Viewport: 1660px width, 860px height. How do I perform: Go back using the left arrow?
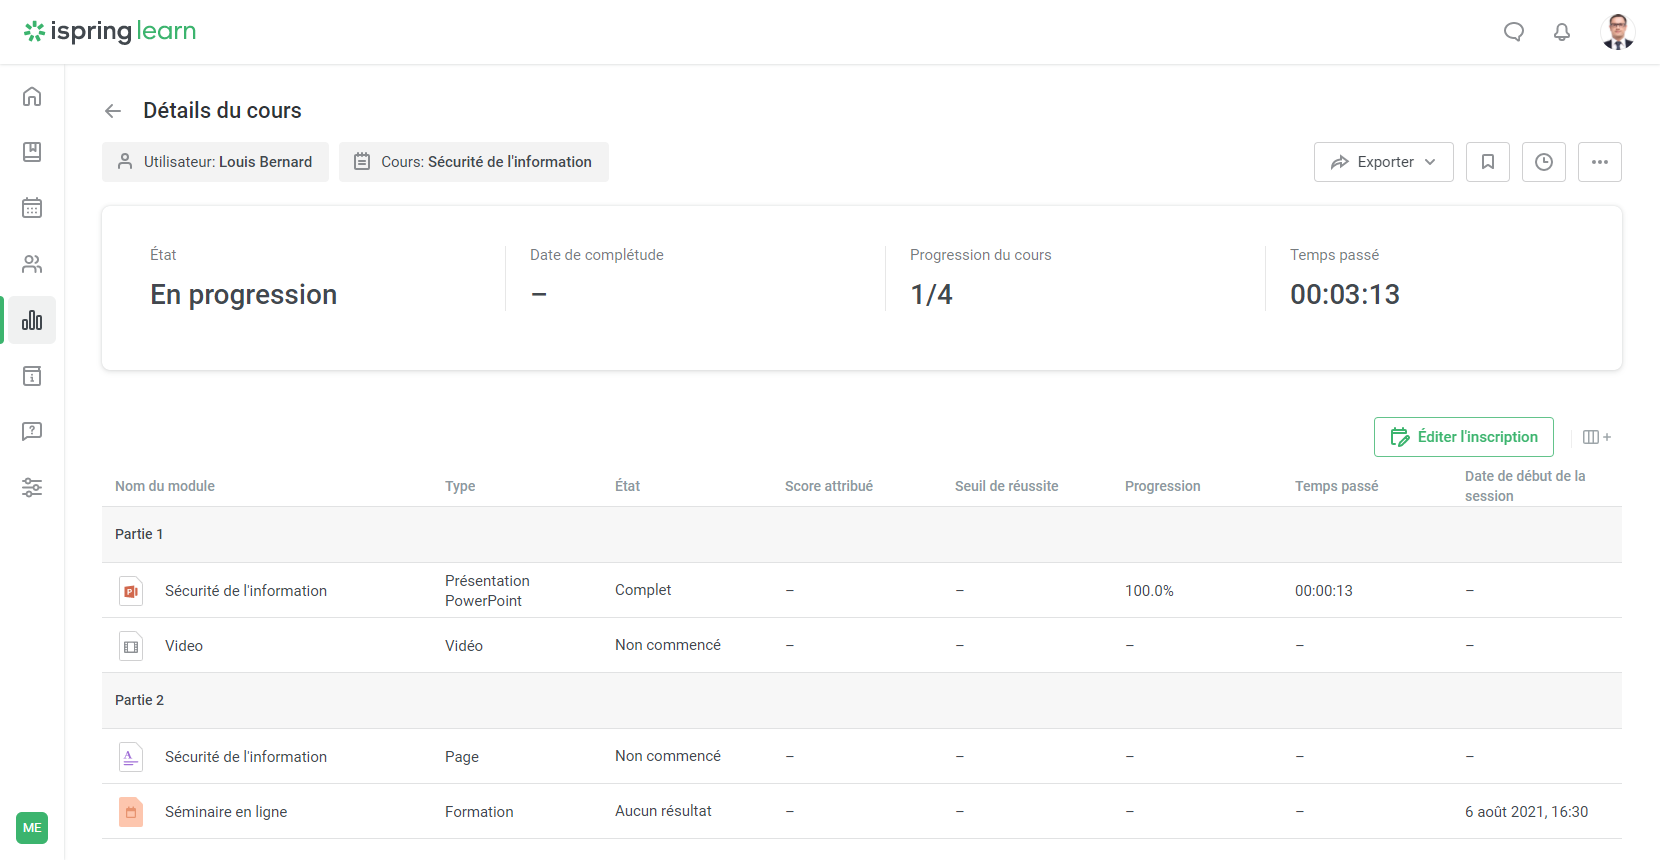113,111
